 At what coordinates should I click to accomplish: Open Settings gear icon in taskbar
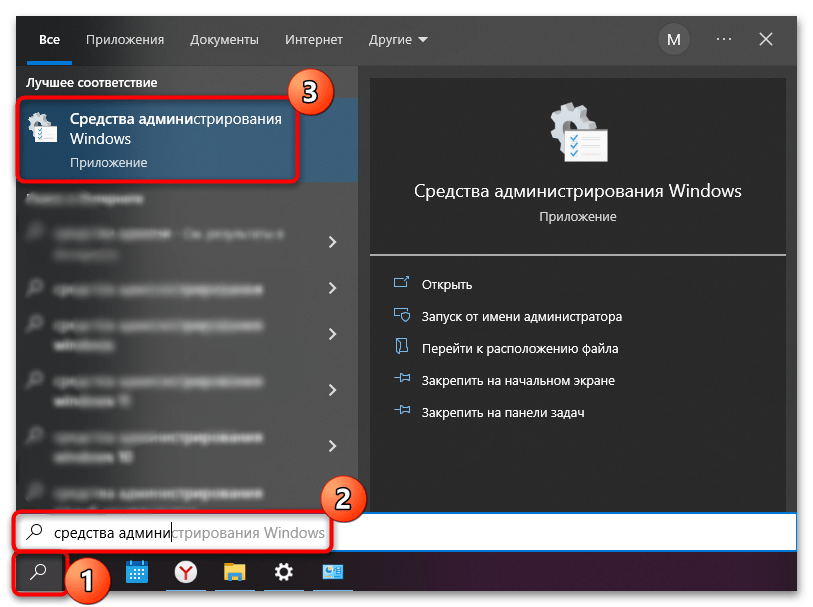pos(284,572)
